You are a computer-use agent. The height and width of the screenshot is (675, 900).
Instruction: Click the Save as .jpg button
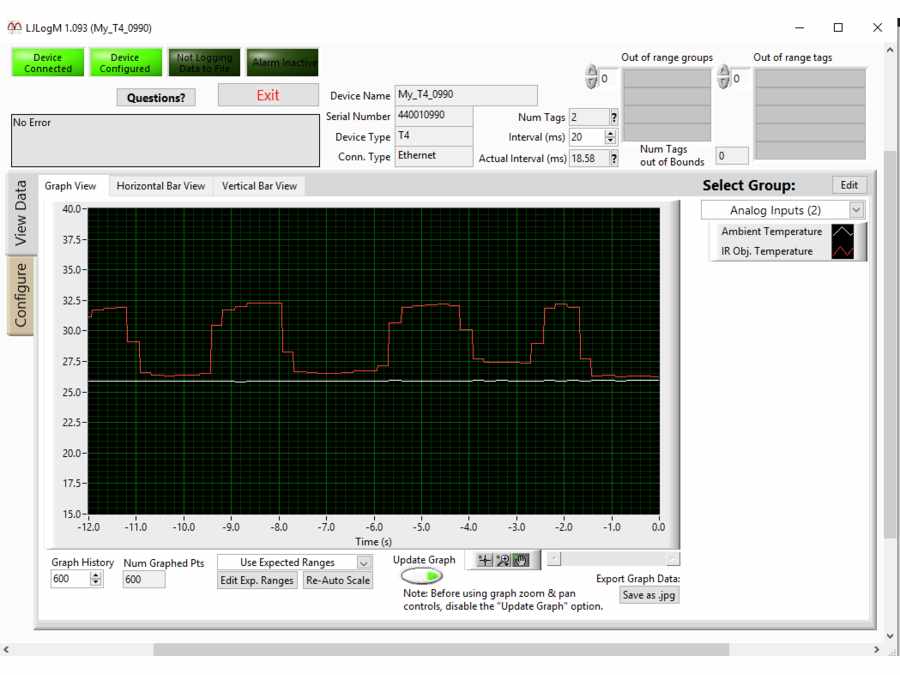point(651,595)
